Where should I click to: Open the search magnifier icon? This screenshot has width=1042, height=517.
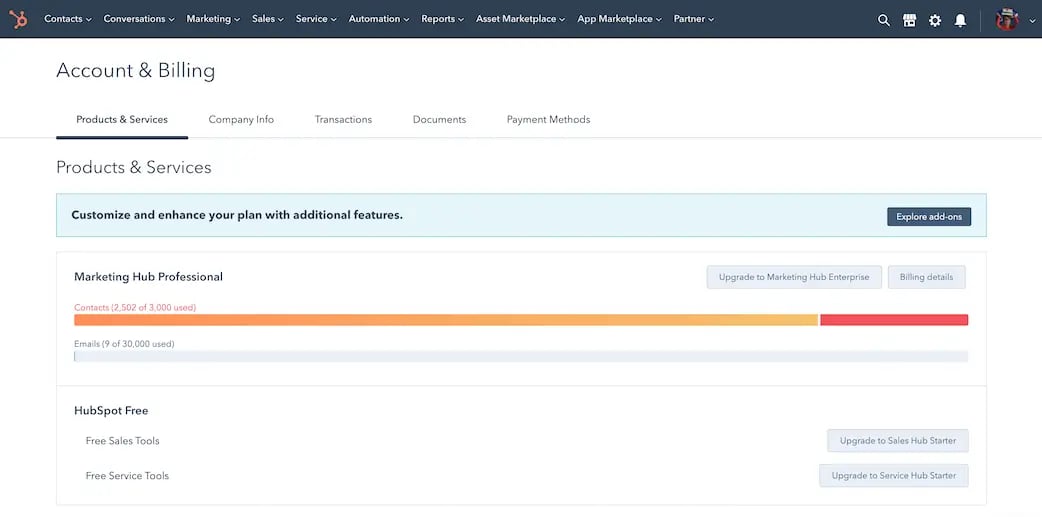(883, 20)
